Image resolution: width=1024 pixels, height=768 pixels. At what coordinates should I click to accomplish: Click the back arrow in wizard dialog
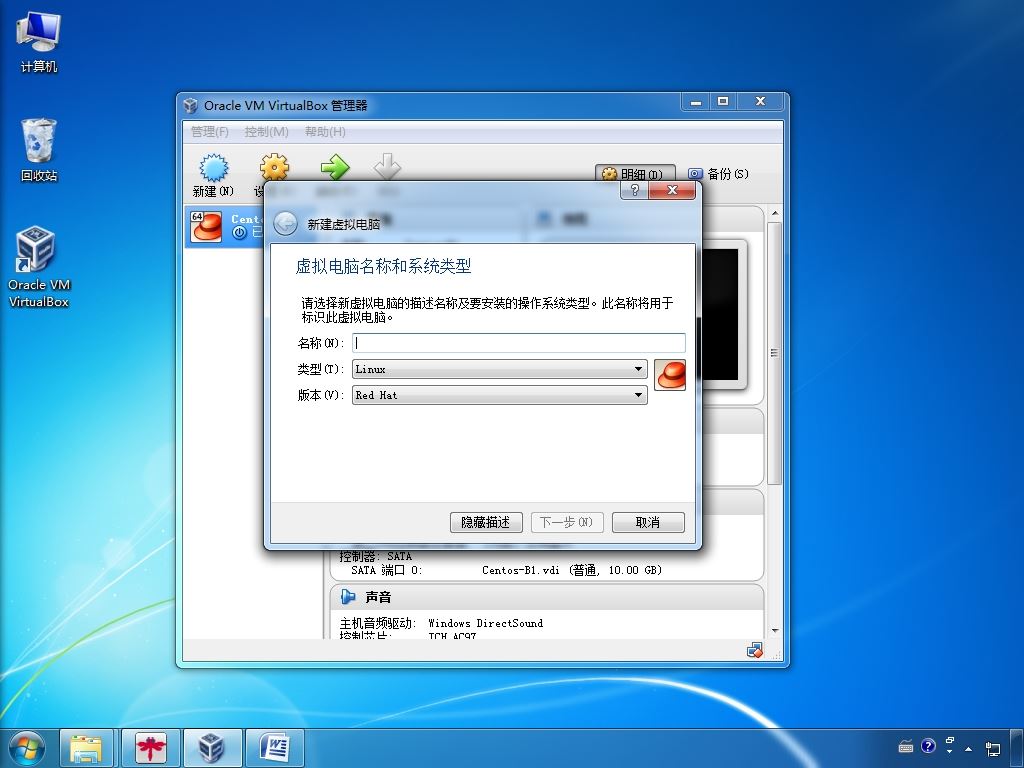(x=285, y=224)
